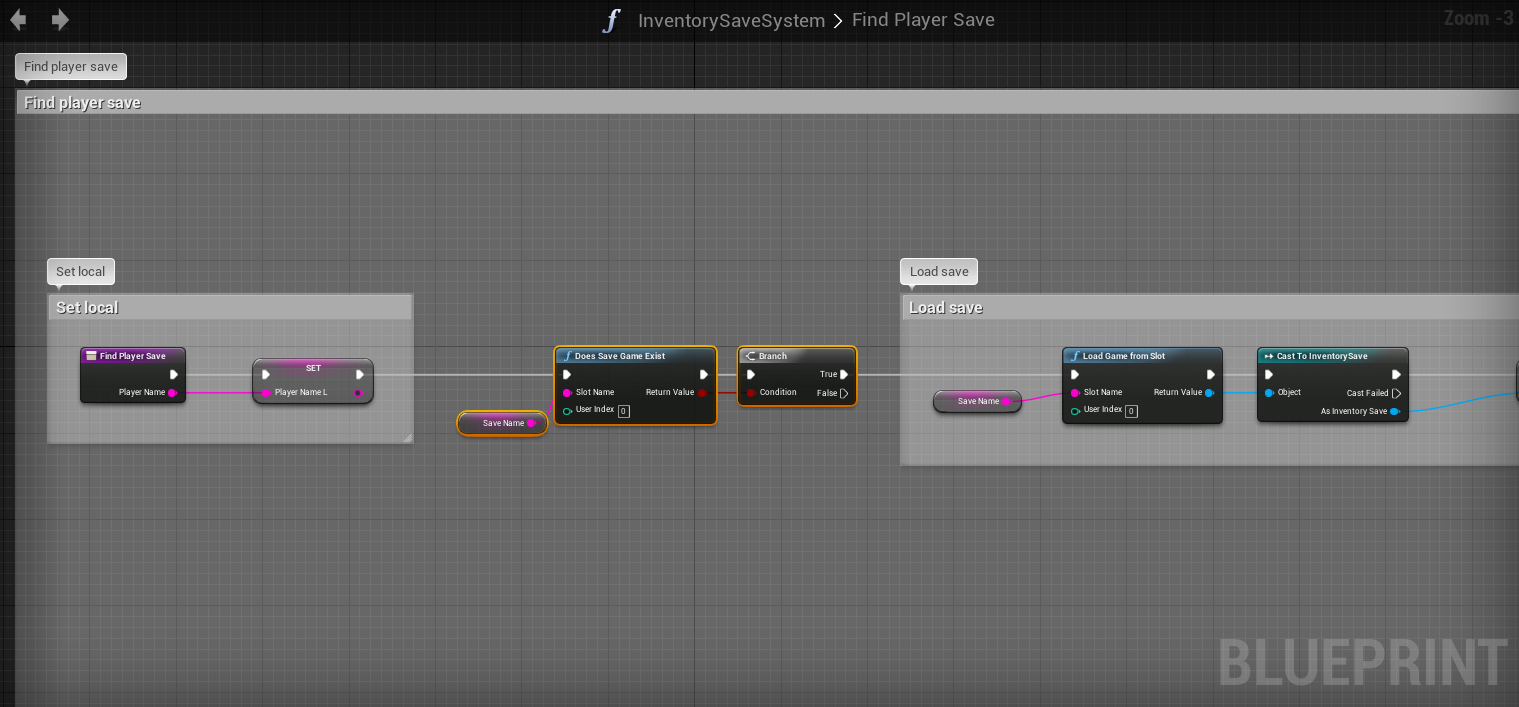Screen dimensions: 1519x707
Task: Go back with the left navigation arrow
Action: point(18,20)
